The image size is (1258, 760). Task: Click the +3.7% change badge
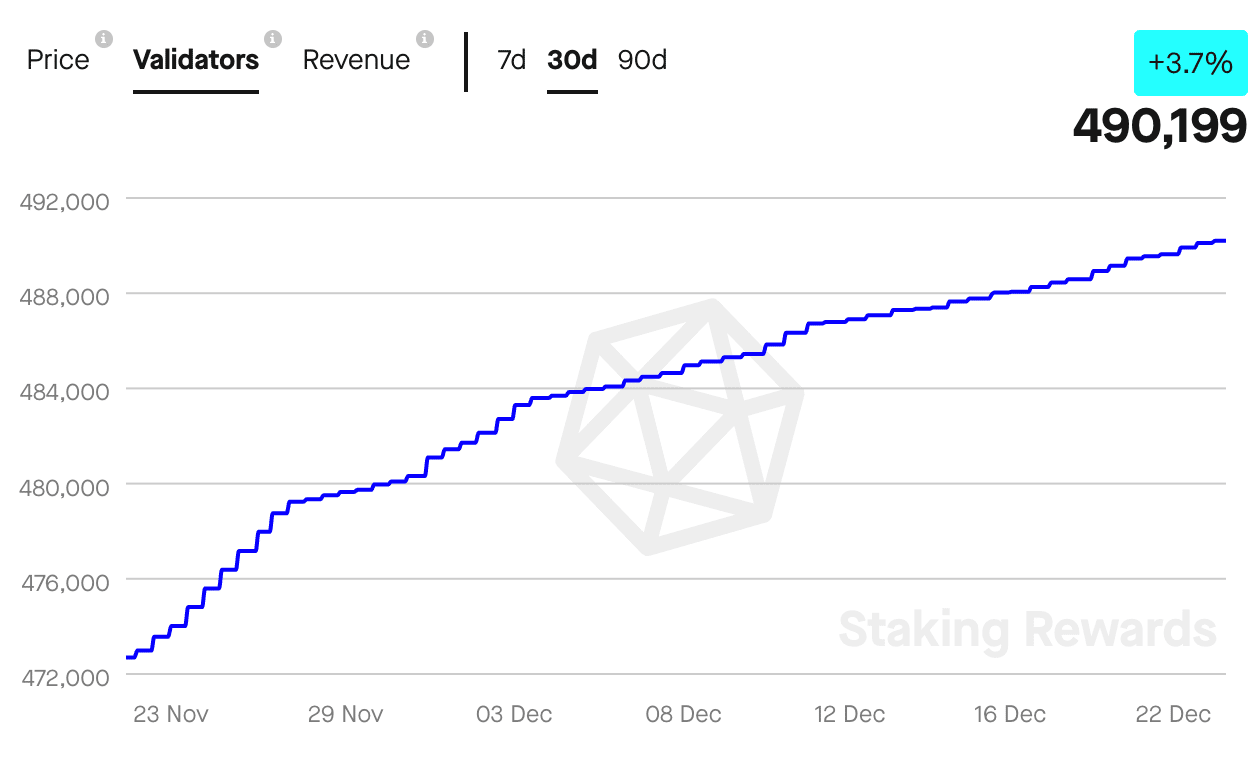point(1190,63)
